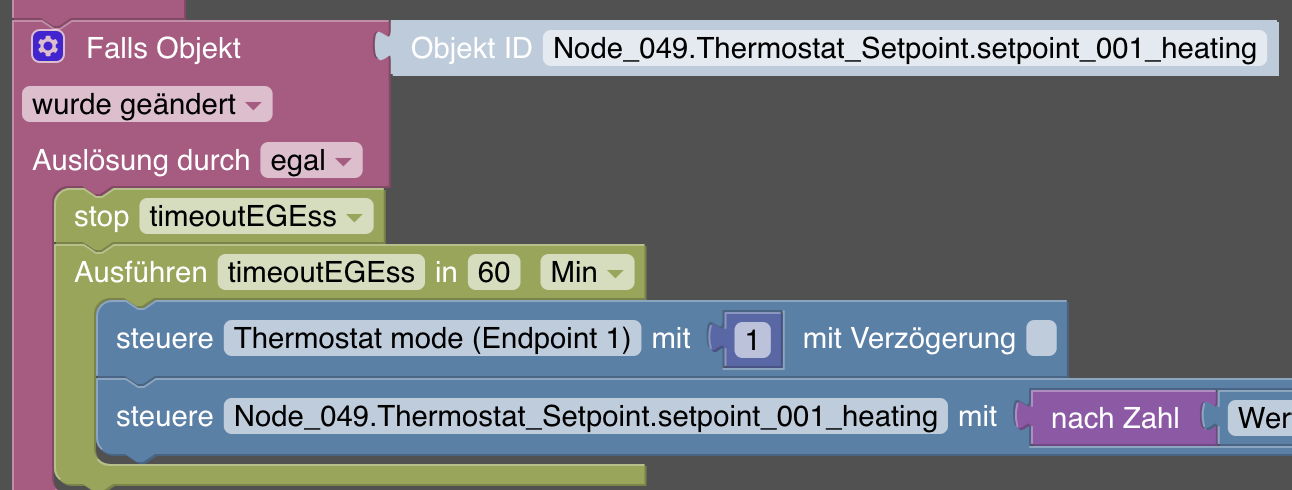Select the first 'steuere' control block
1292x490 pixels.
tap(165, 339)
